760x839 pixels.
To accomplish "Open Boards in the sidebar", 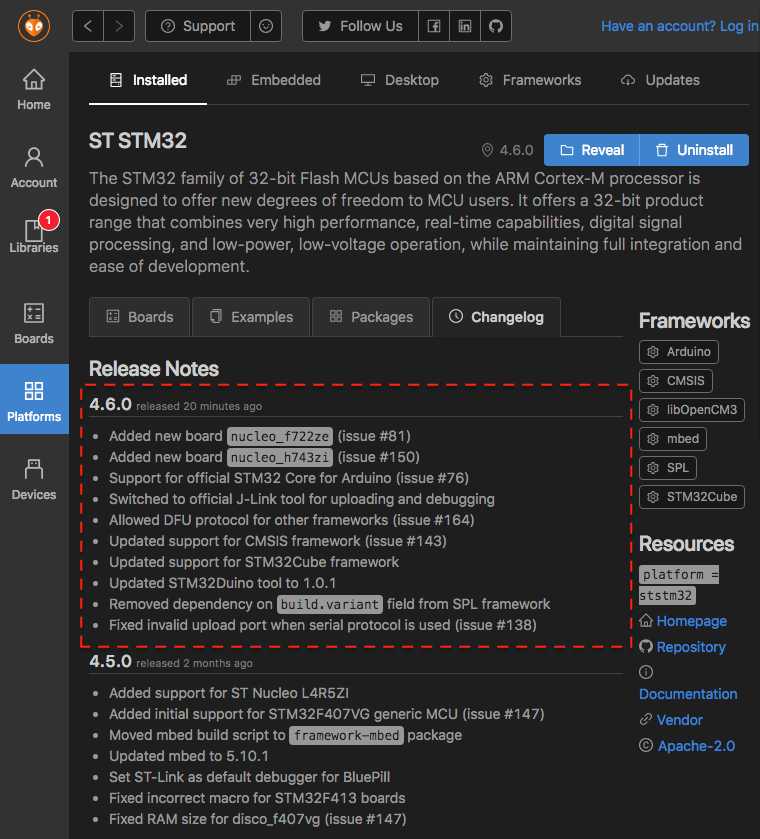I will (x=34, y=323).
